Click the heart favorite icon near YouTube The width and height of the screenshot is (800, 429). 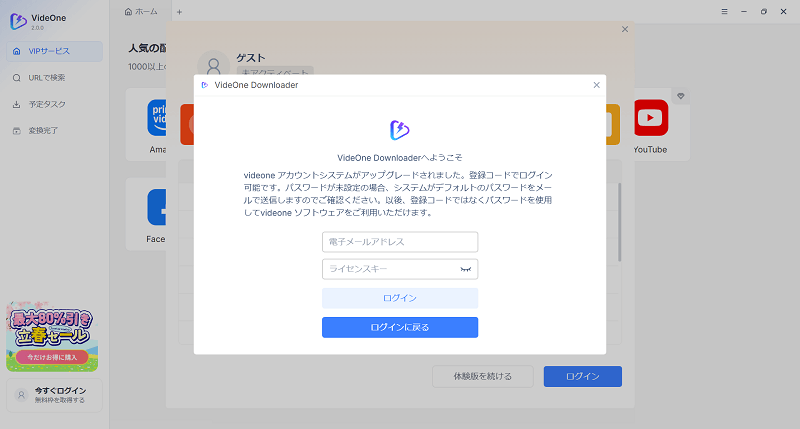(681, 96)
